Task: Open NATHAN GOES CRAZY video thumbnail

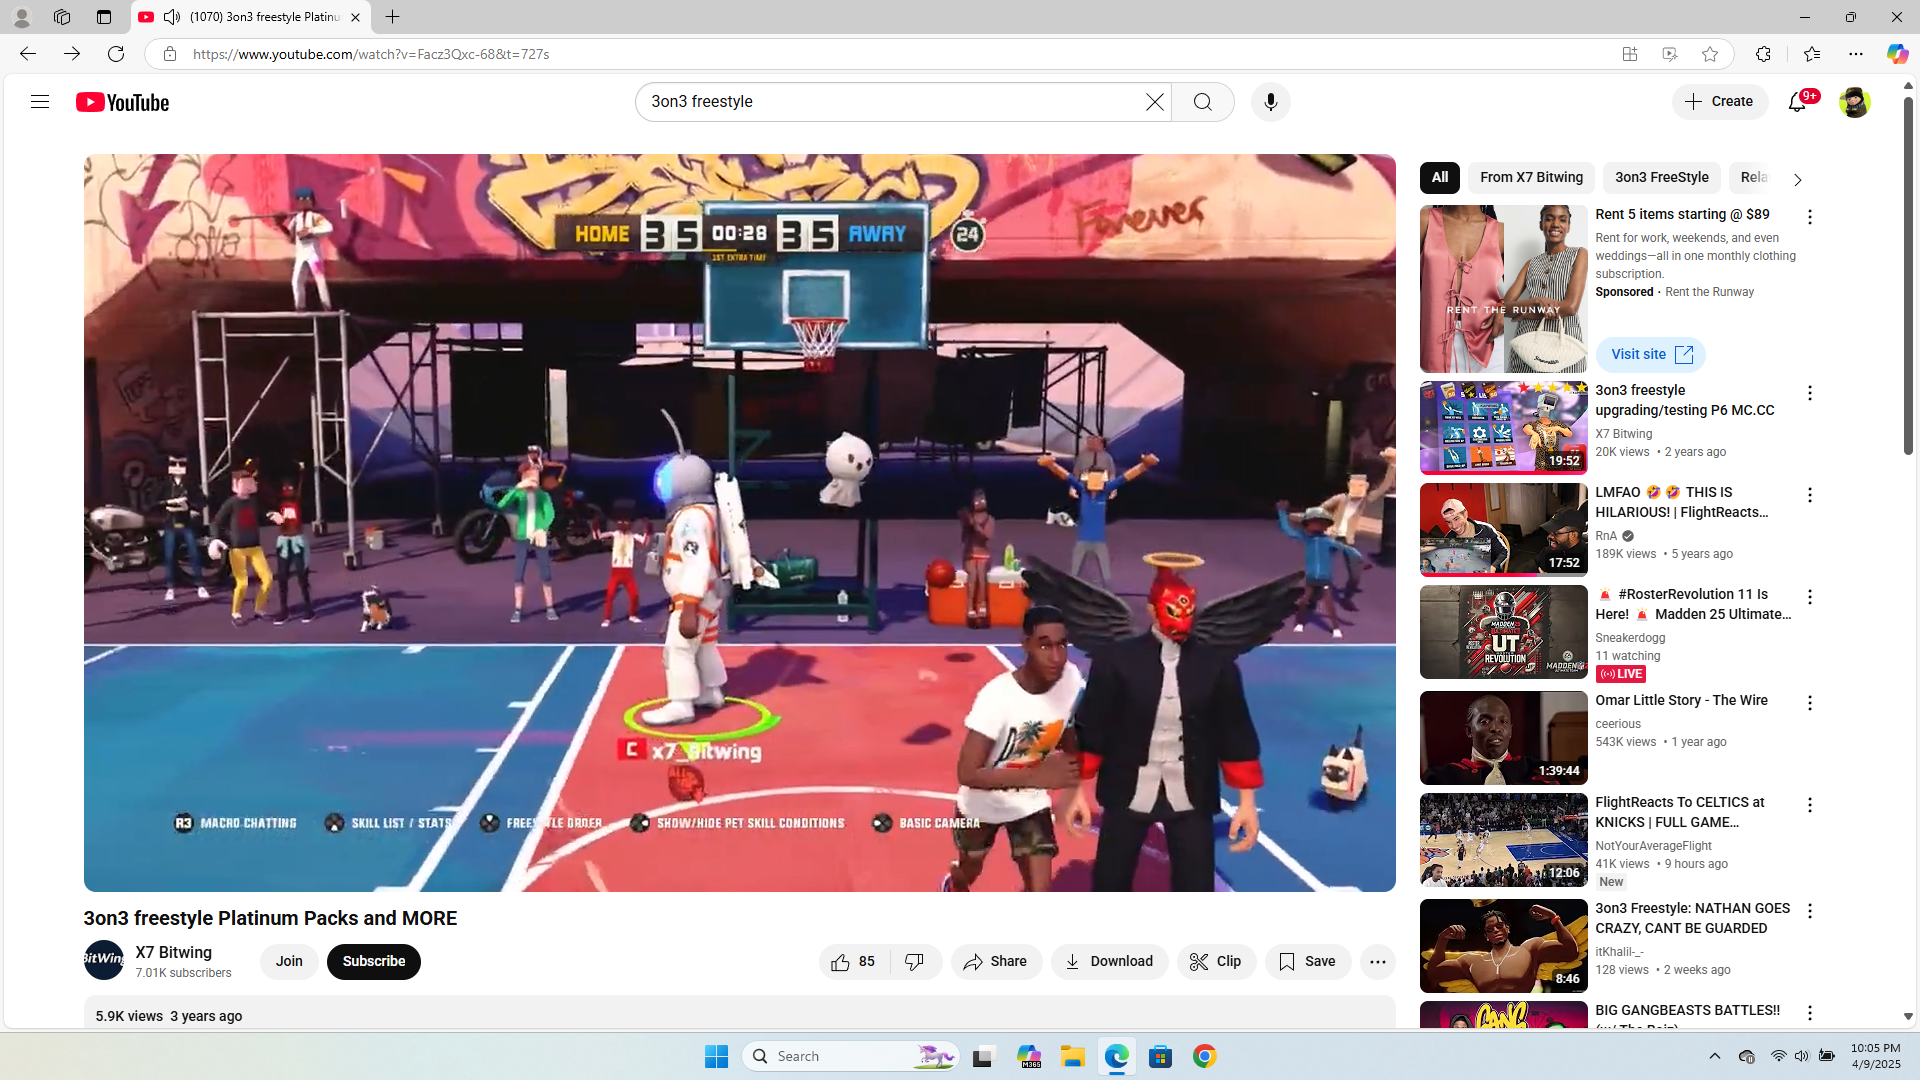Action: click(x=1504, y=946)
